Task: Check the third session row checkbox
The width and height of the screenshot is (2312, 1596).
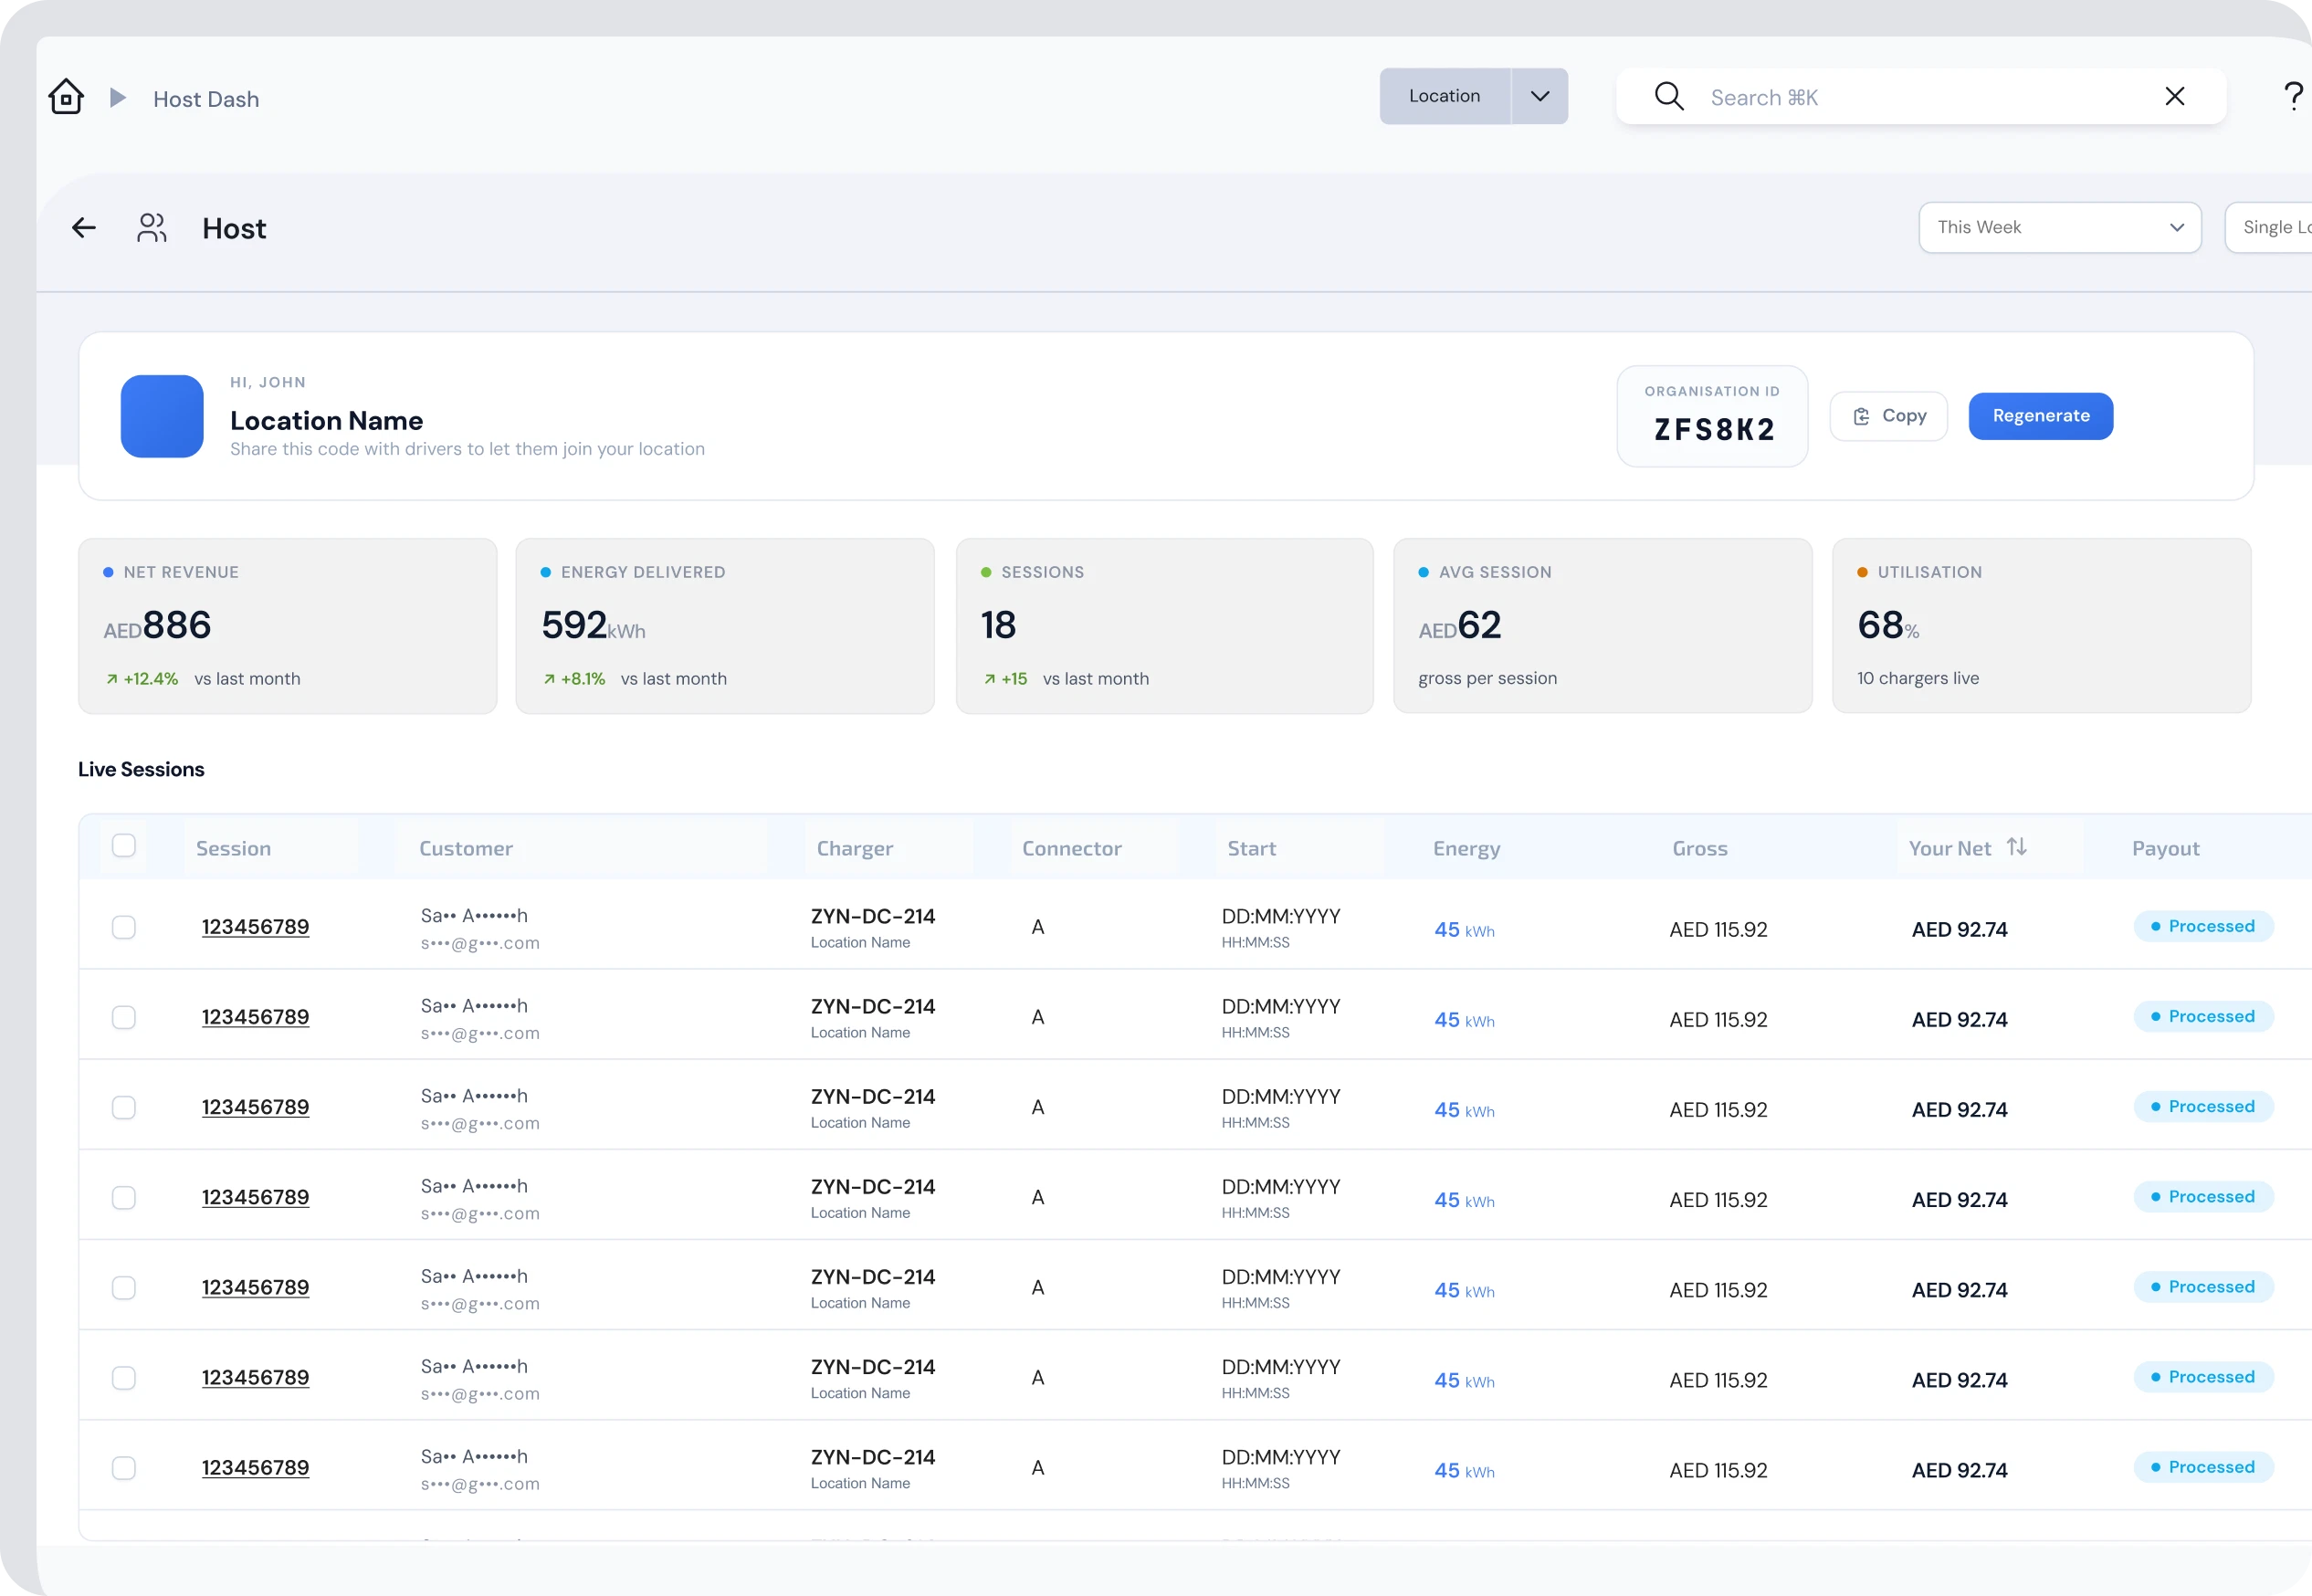Action: coord(124,1107)
